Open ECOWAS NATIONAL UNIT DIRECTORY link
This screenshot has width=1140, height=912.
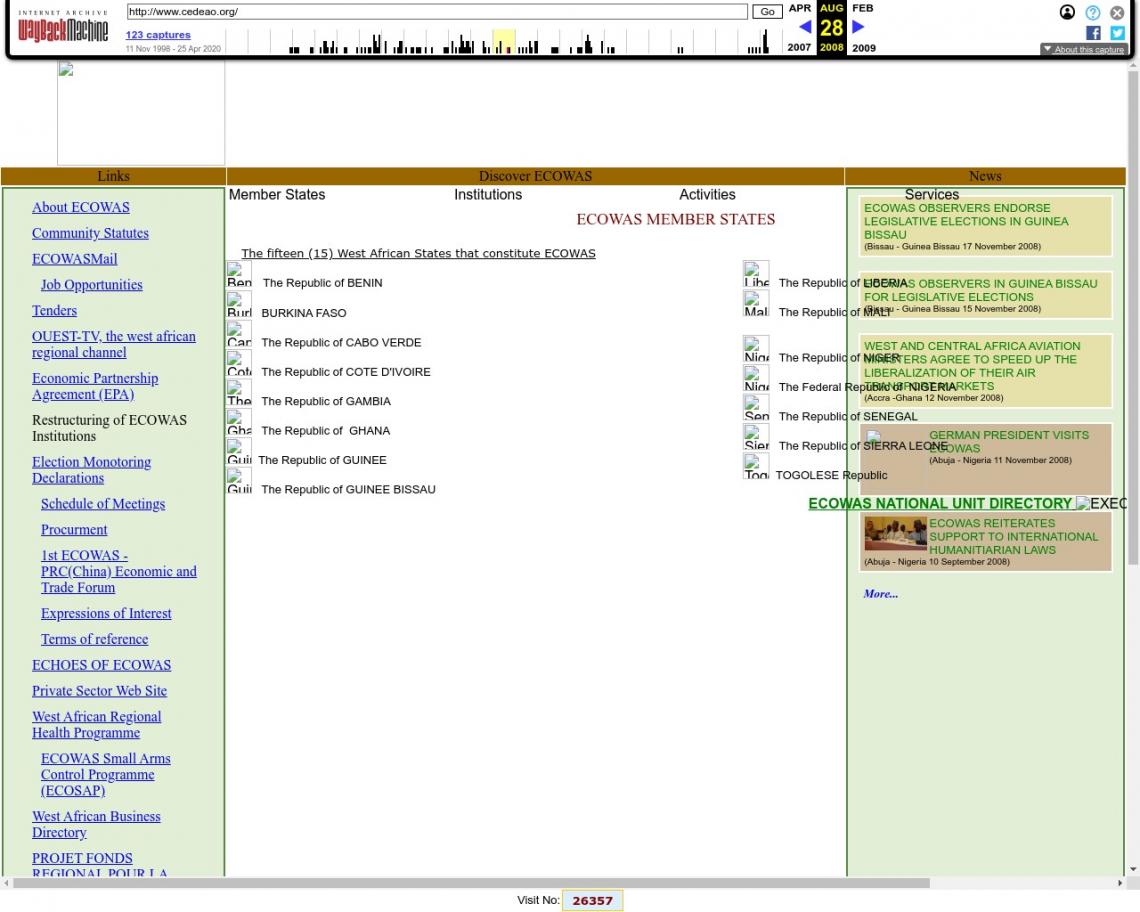940,504
